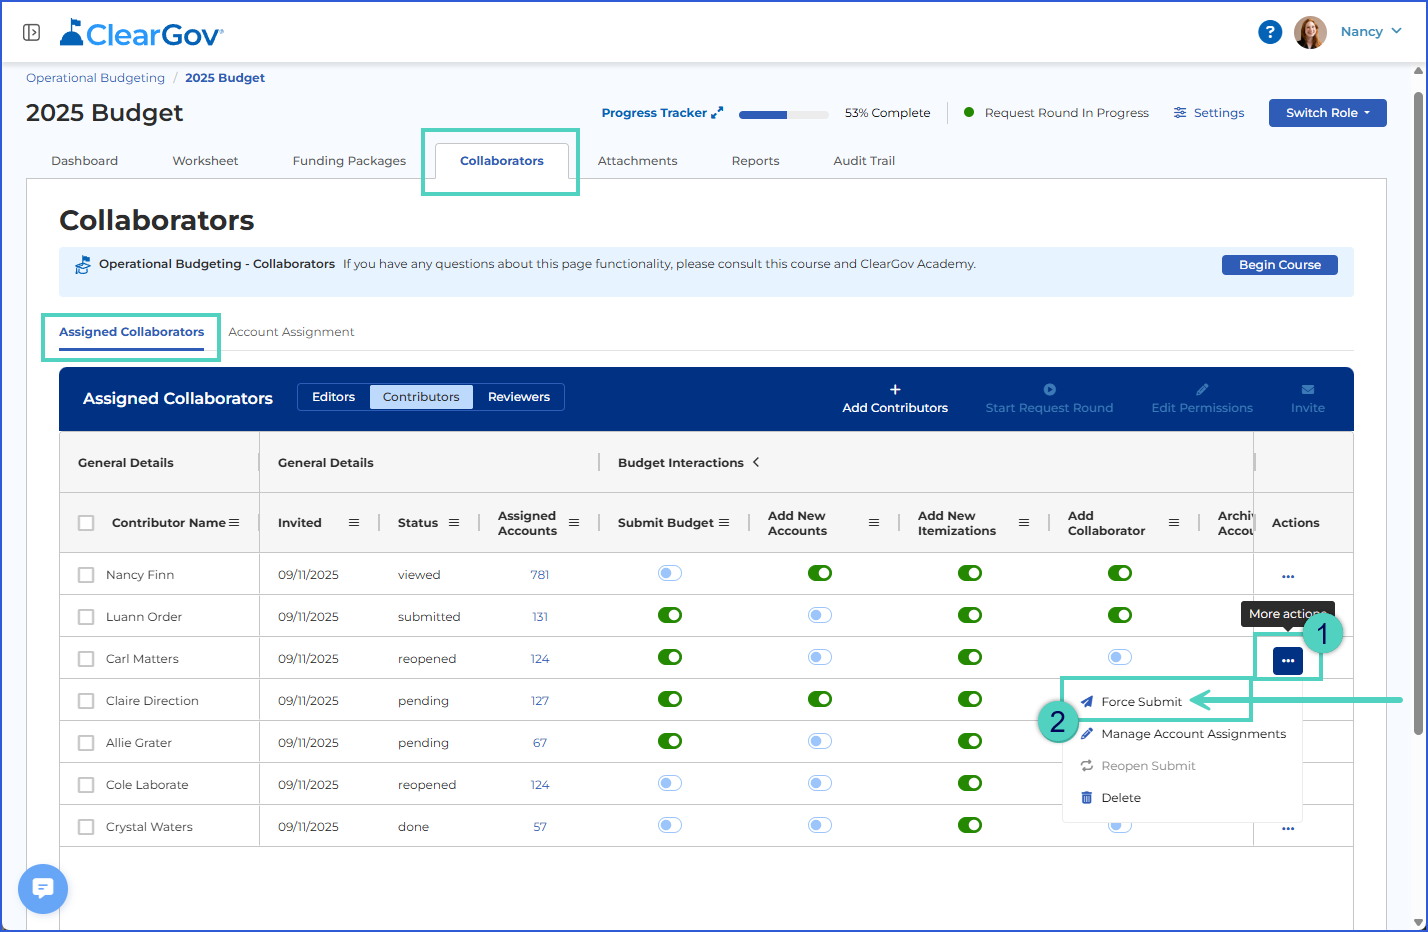Click Edit Permissions pencil icon

(x=1202, y=390)
